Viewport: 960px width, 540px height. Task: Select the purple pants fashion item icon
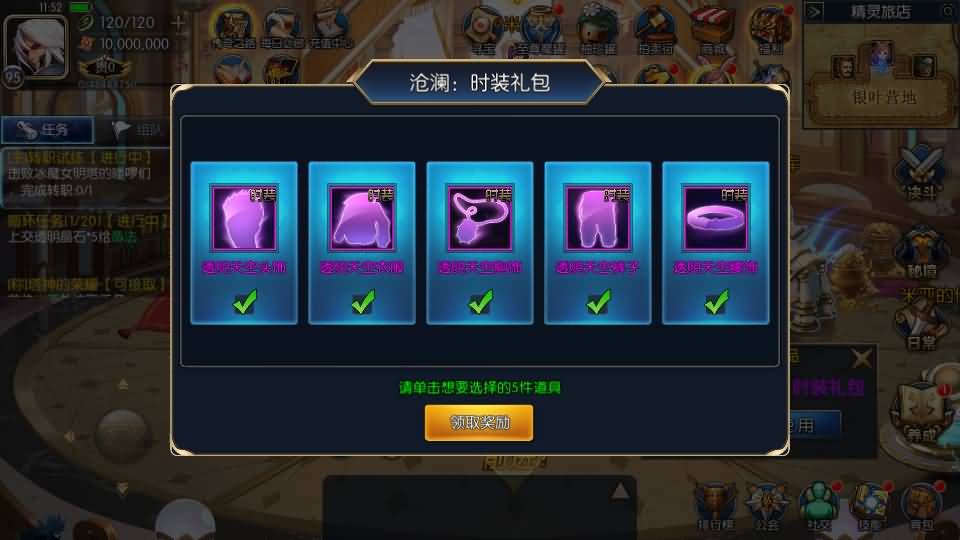pyautogui.click(x=598, y=218)
